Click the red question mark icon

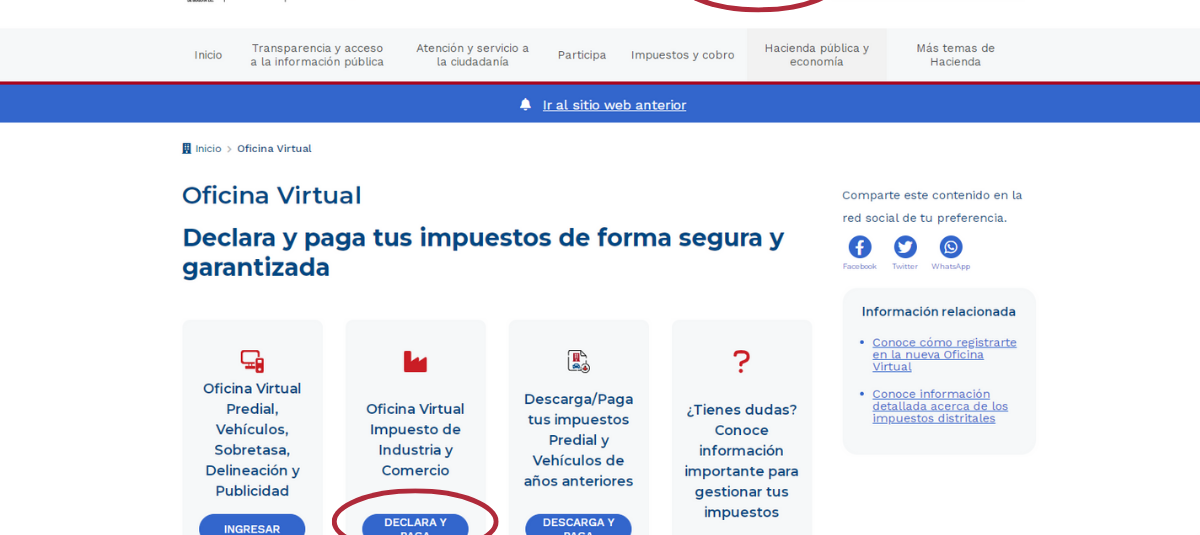[741, 361]
